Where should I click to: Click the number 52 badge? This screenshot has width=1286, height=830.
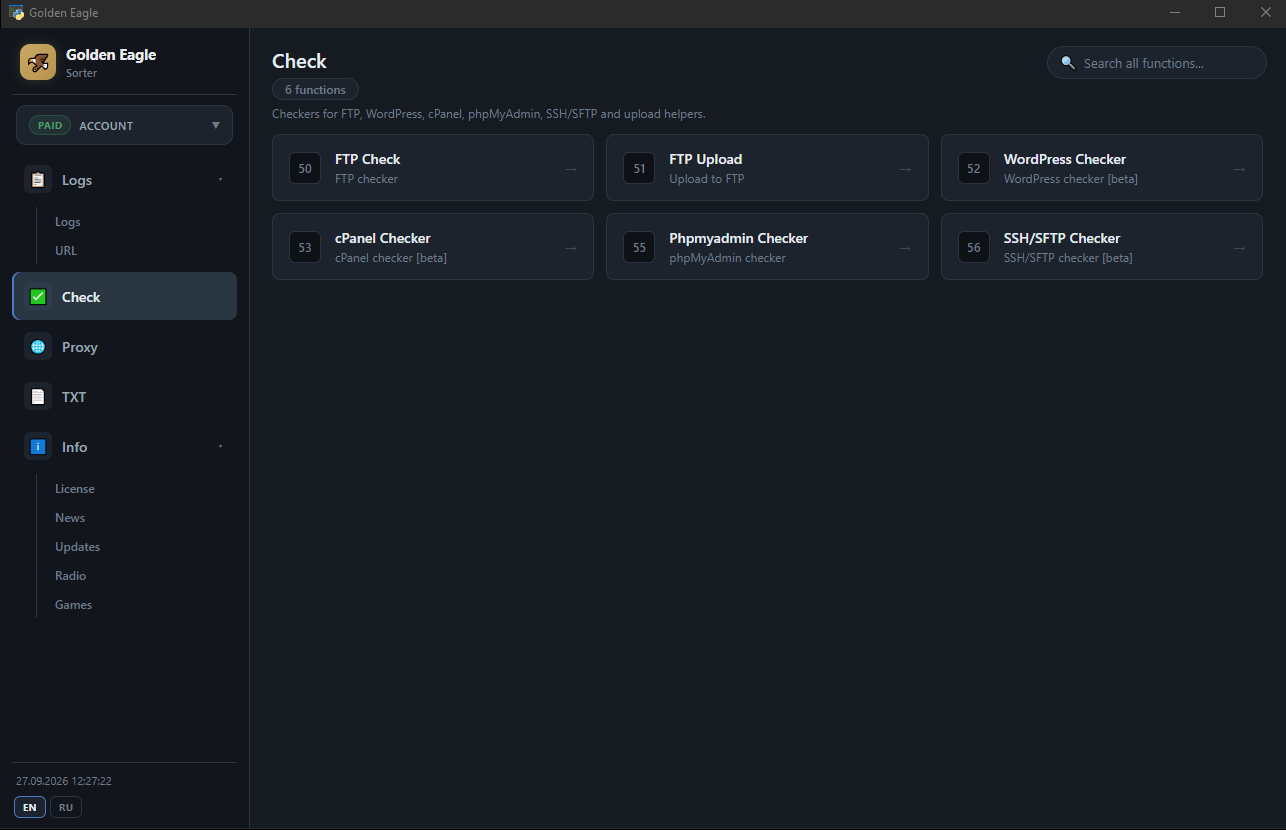click(x=974, y=169)
